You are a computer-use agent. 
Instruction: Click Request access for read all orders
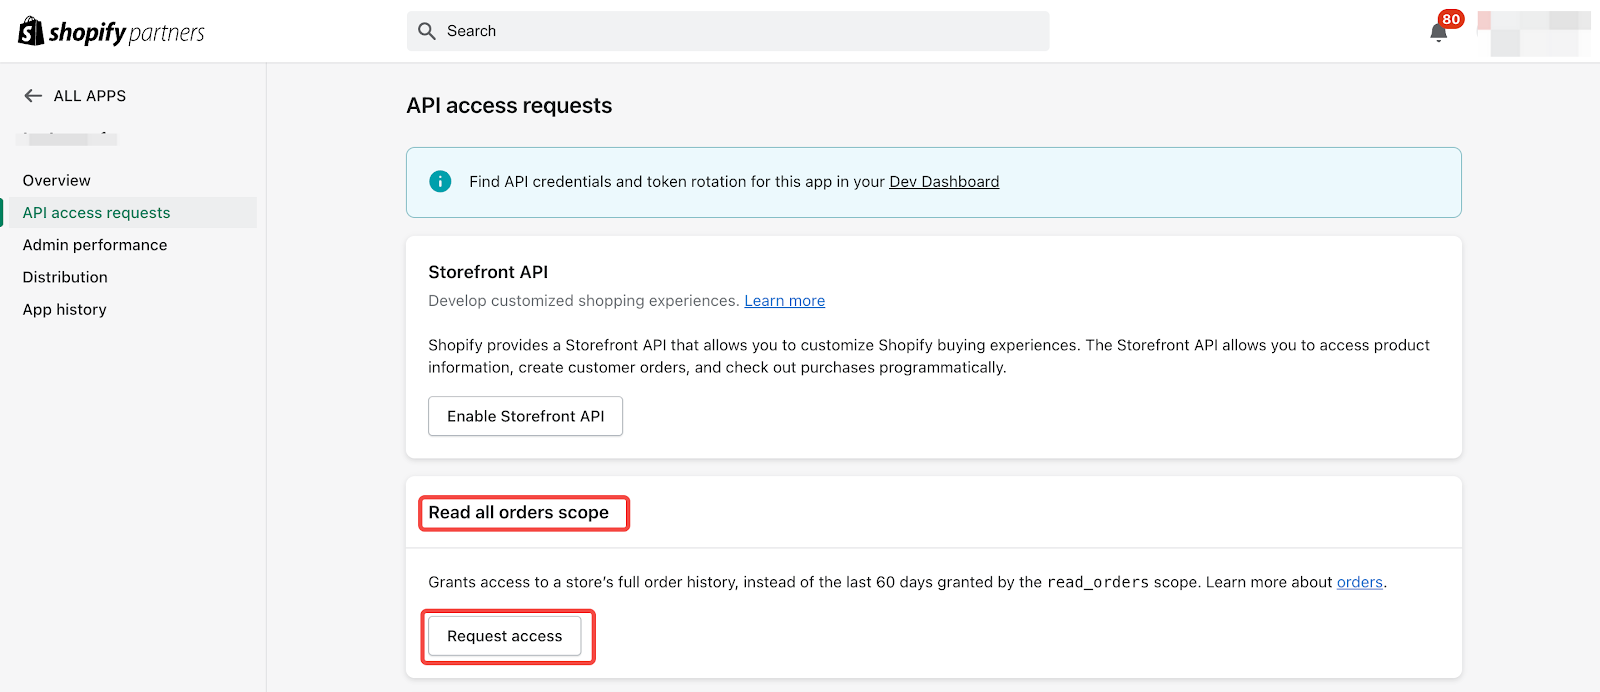pyautogui.click(x=505, y=636)
